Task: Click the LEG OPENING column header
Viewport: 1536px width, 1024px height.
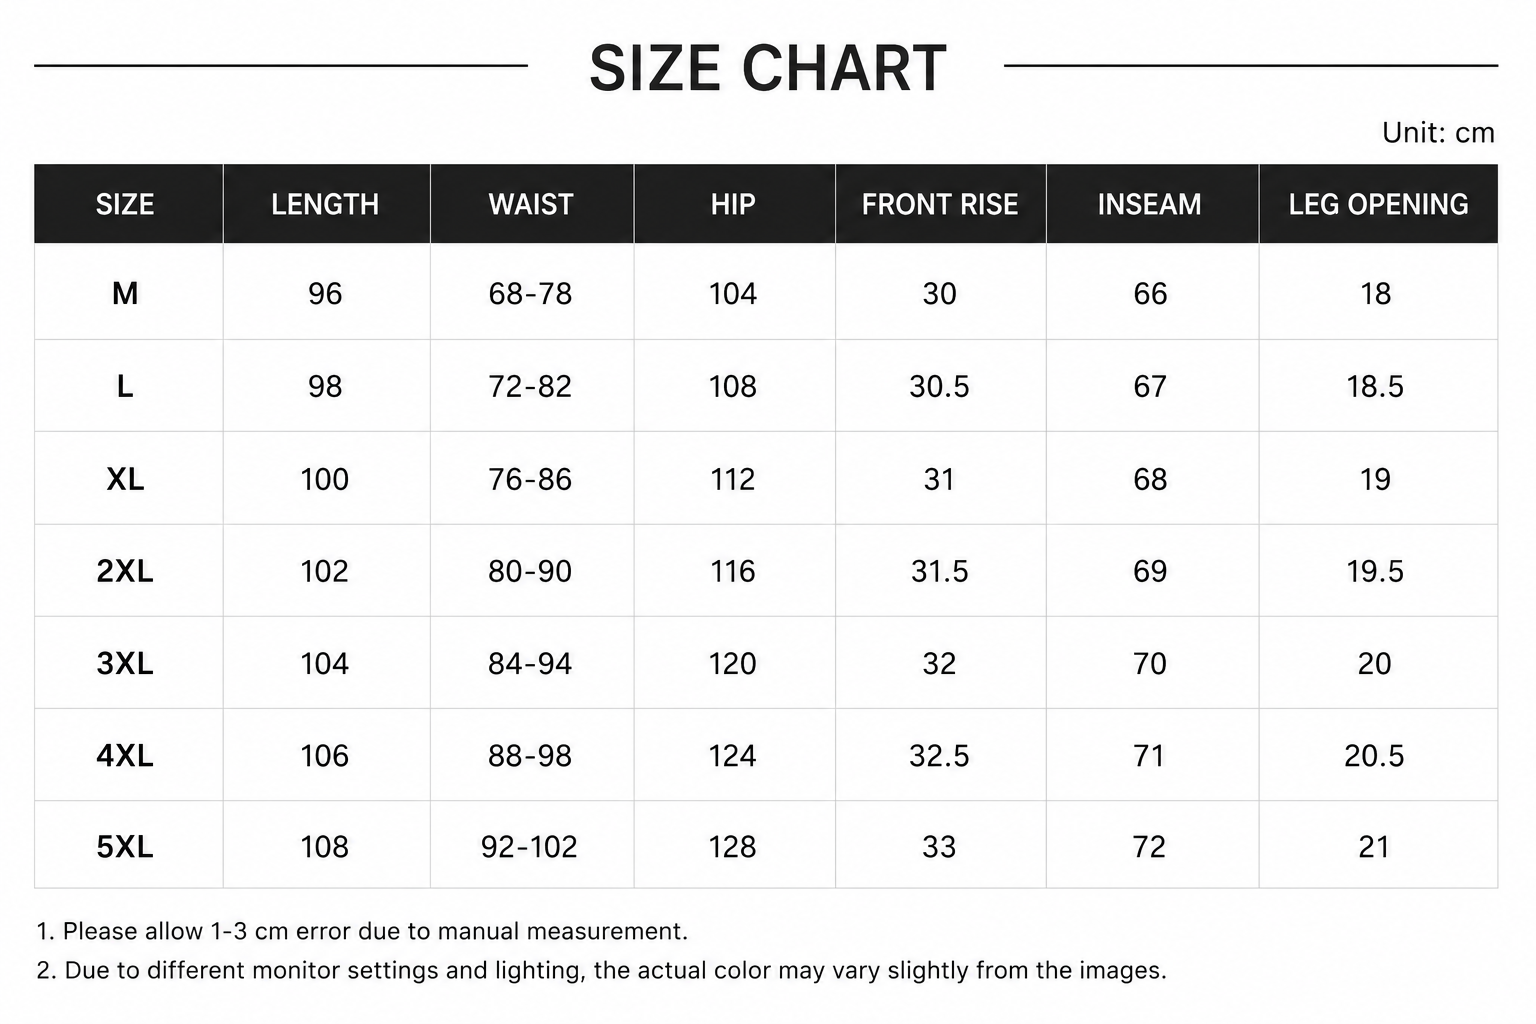Action: [x=1378, y=204]
